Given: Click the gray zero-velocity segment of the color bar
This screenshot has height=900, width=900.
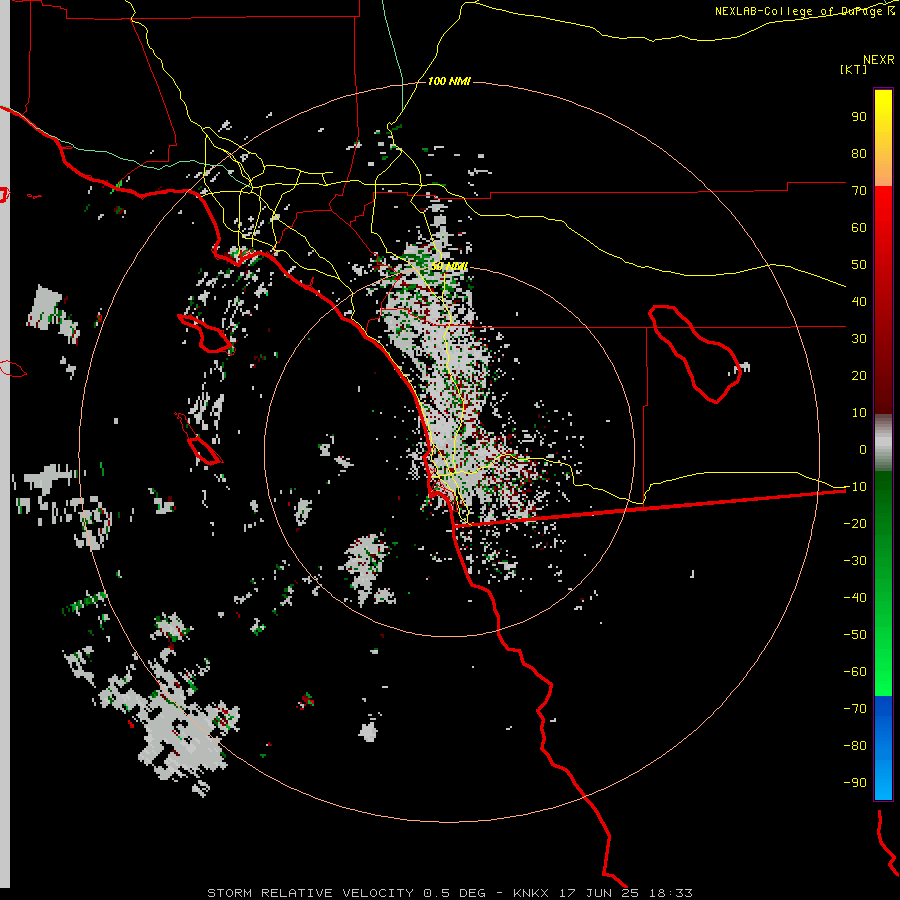Looking at the screenshot, I should 883,443.
